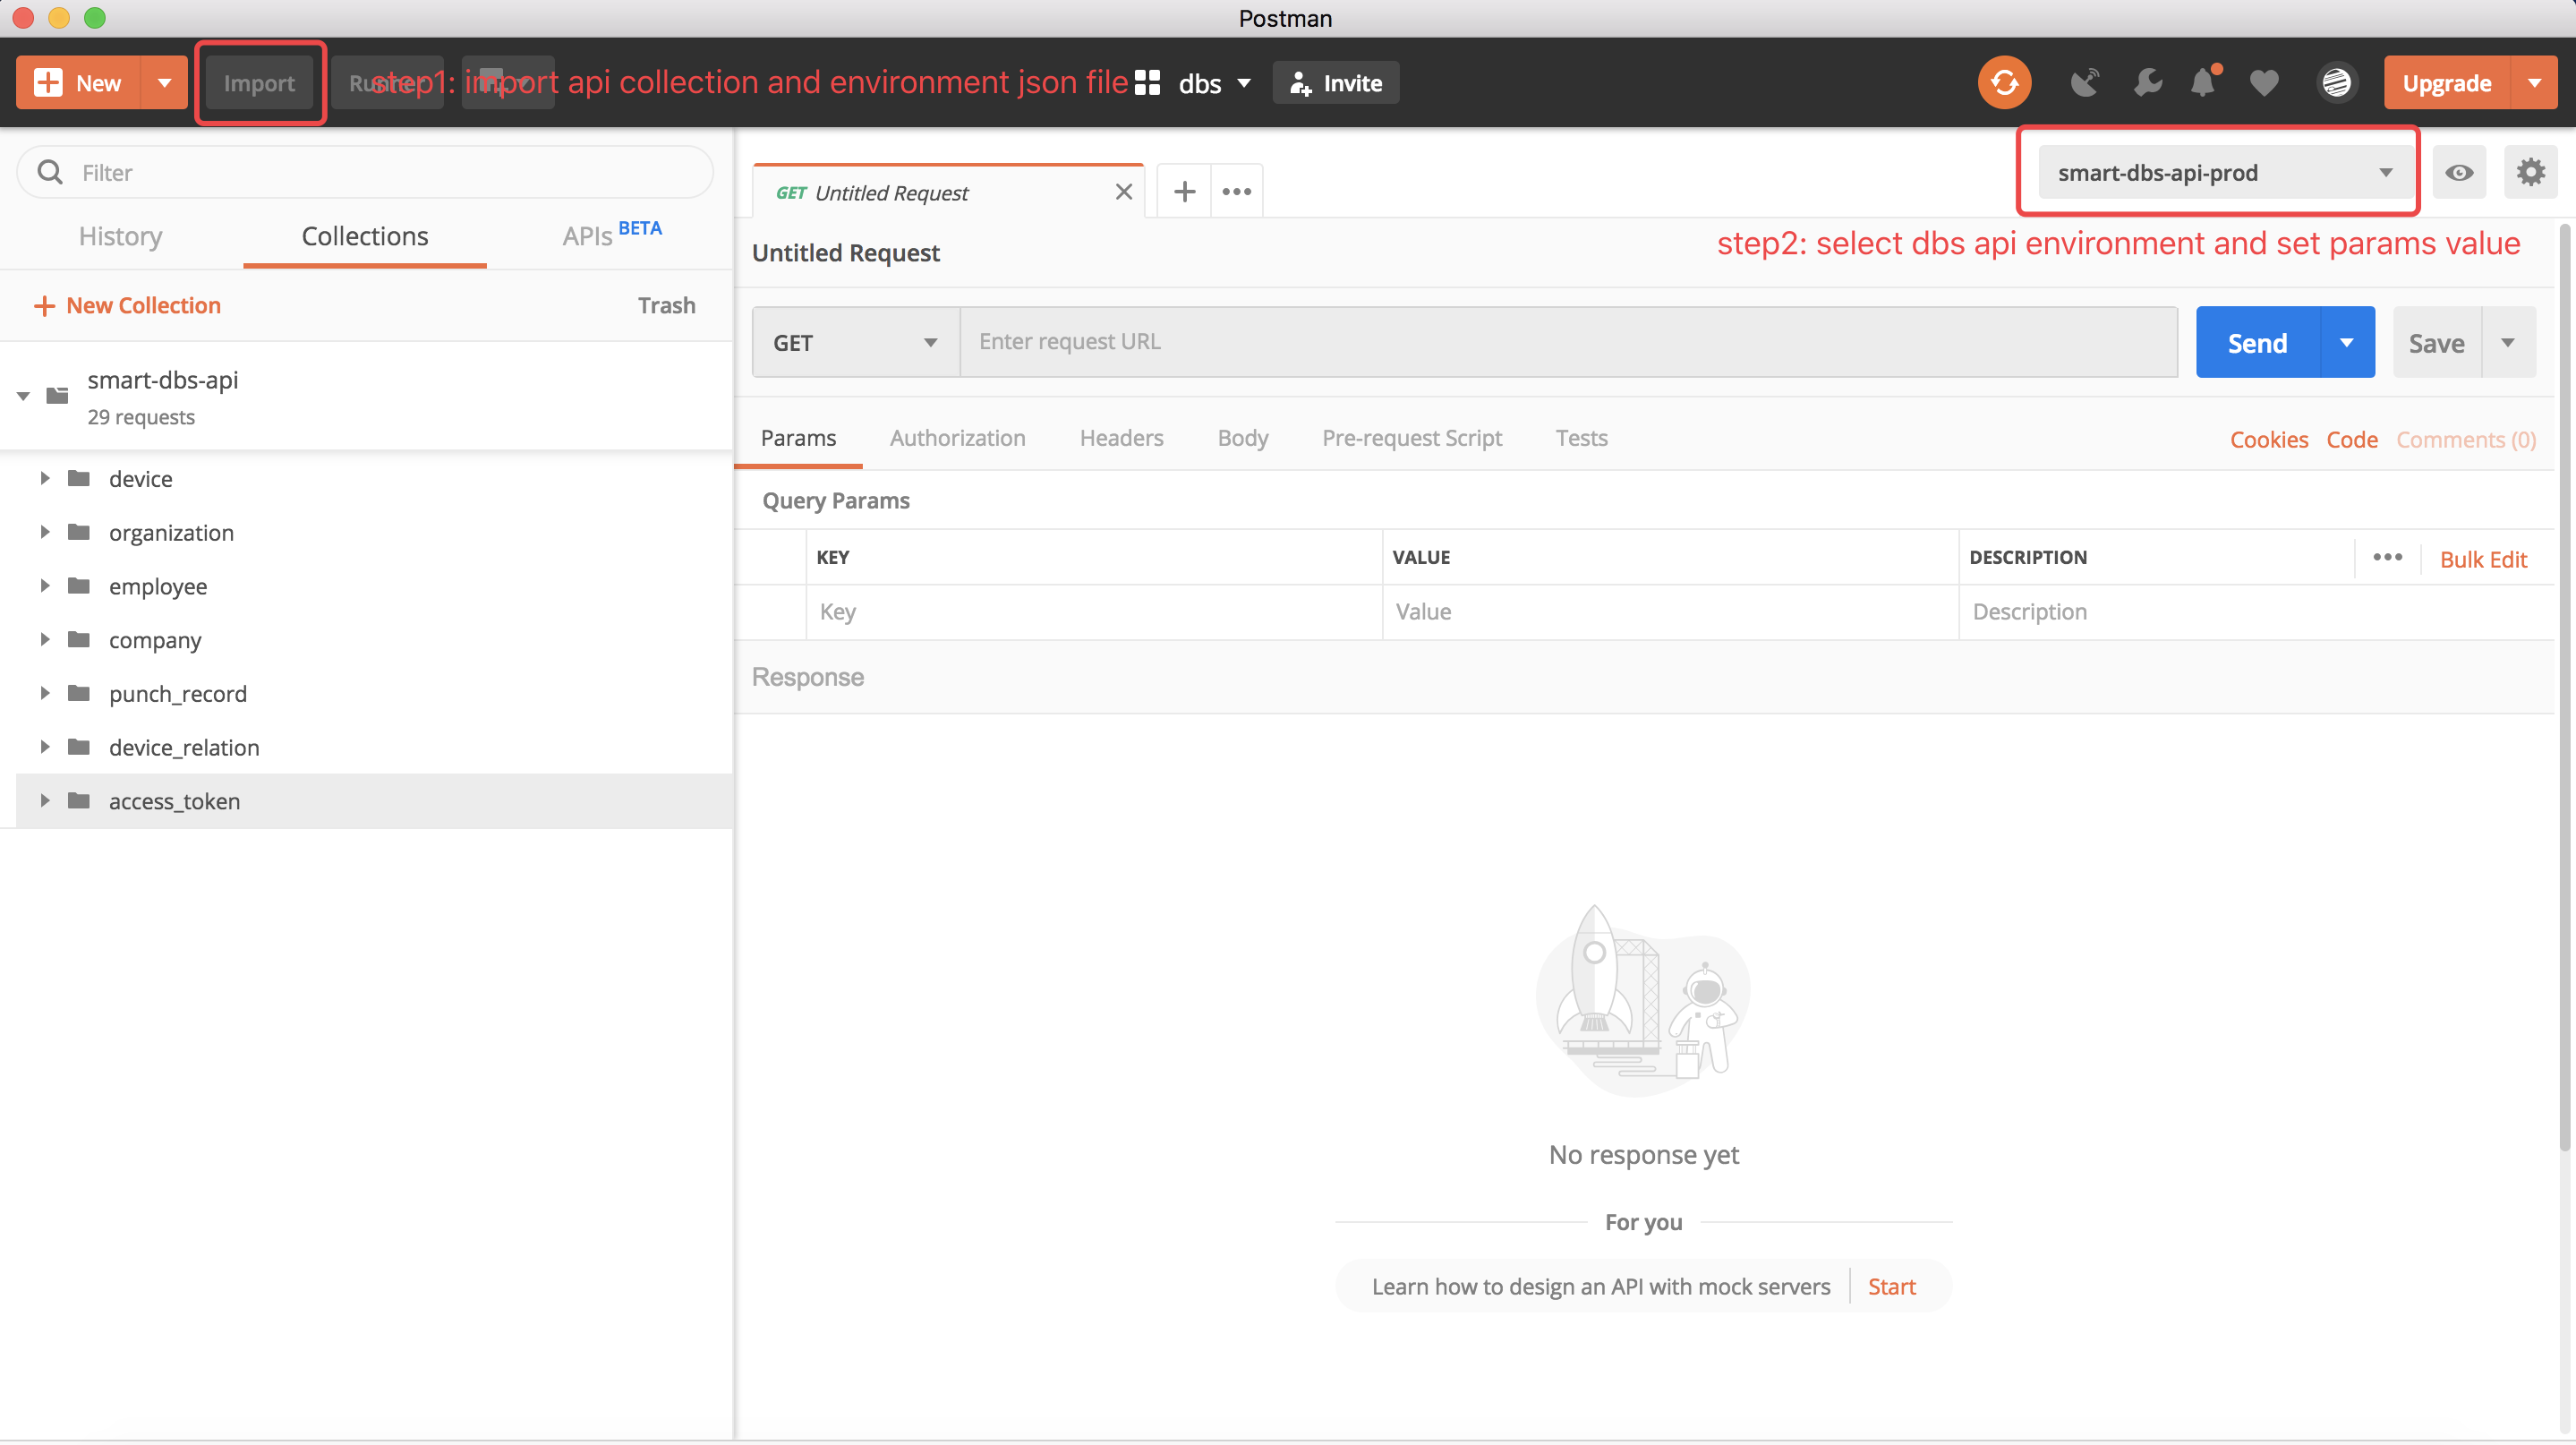Image resolution: width=2576 pixels, height=1445 pixels.
Task: Collapse the smart-dbs-api collection
Action: [x=23, y=396]
